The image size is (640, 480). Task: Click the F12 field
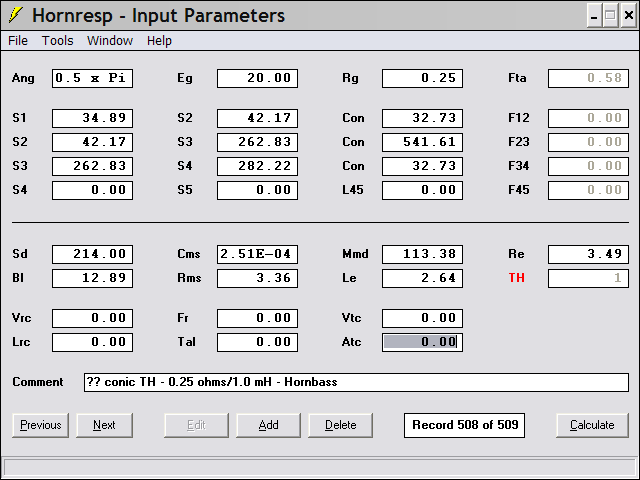(588, 118)
